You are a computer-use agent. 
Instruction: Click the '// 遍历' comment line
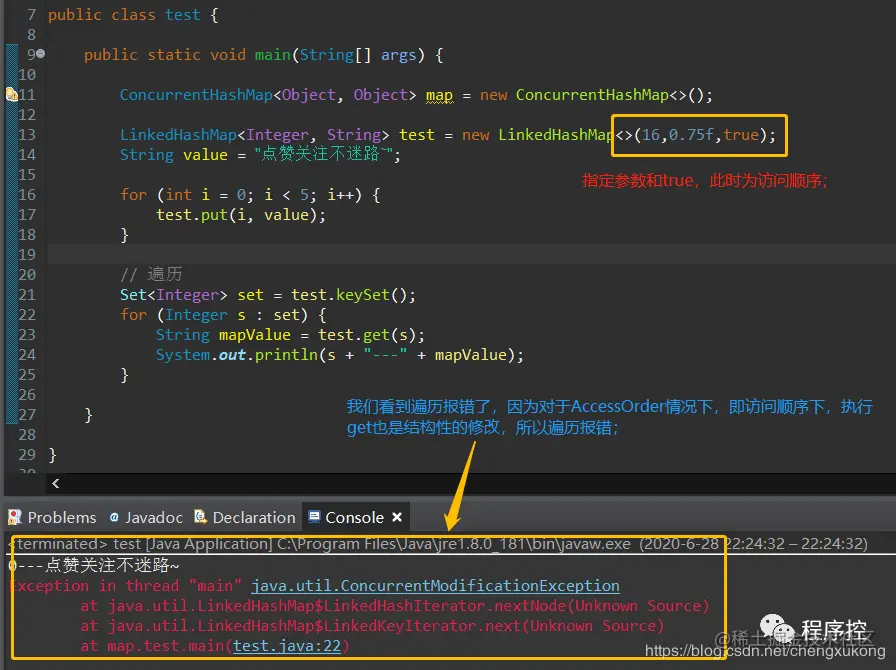click(x=151, y=274)
